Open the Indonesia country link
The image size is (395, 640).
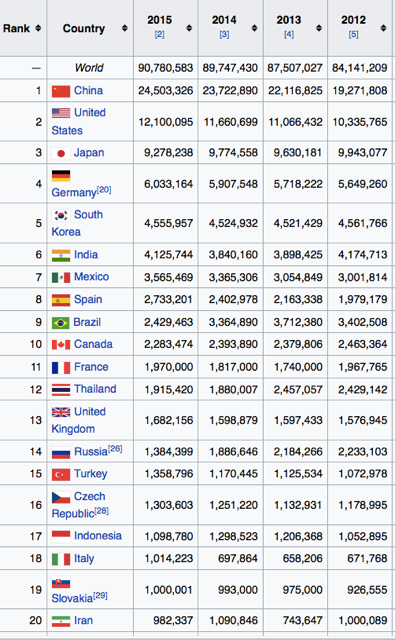(x=98, y=536)
